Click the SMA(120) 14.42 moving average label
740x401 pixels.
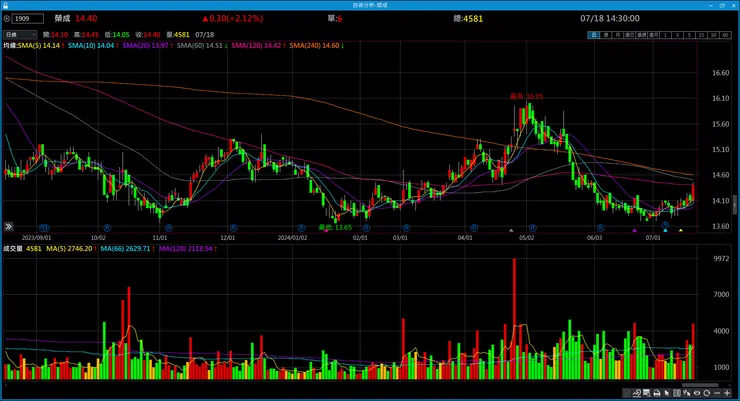tap(258, 46)
